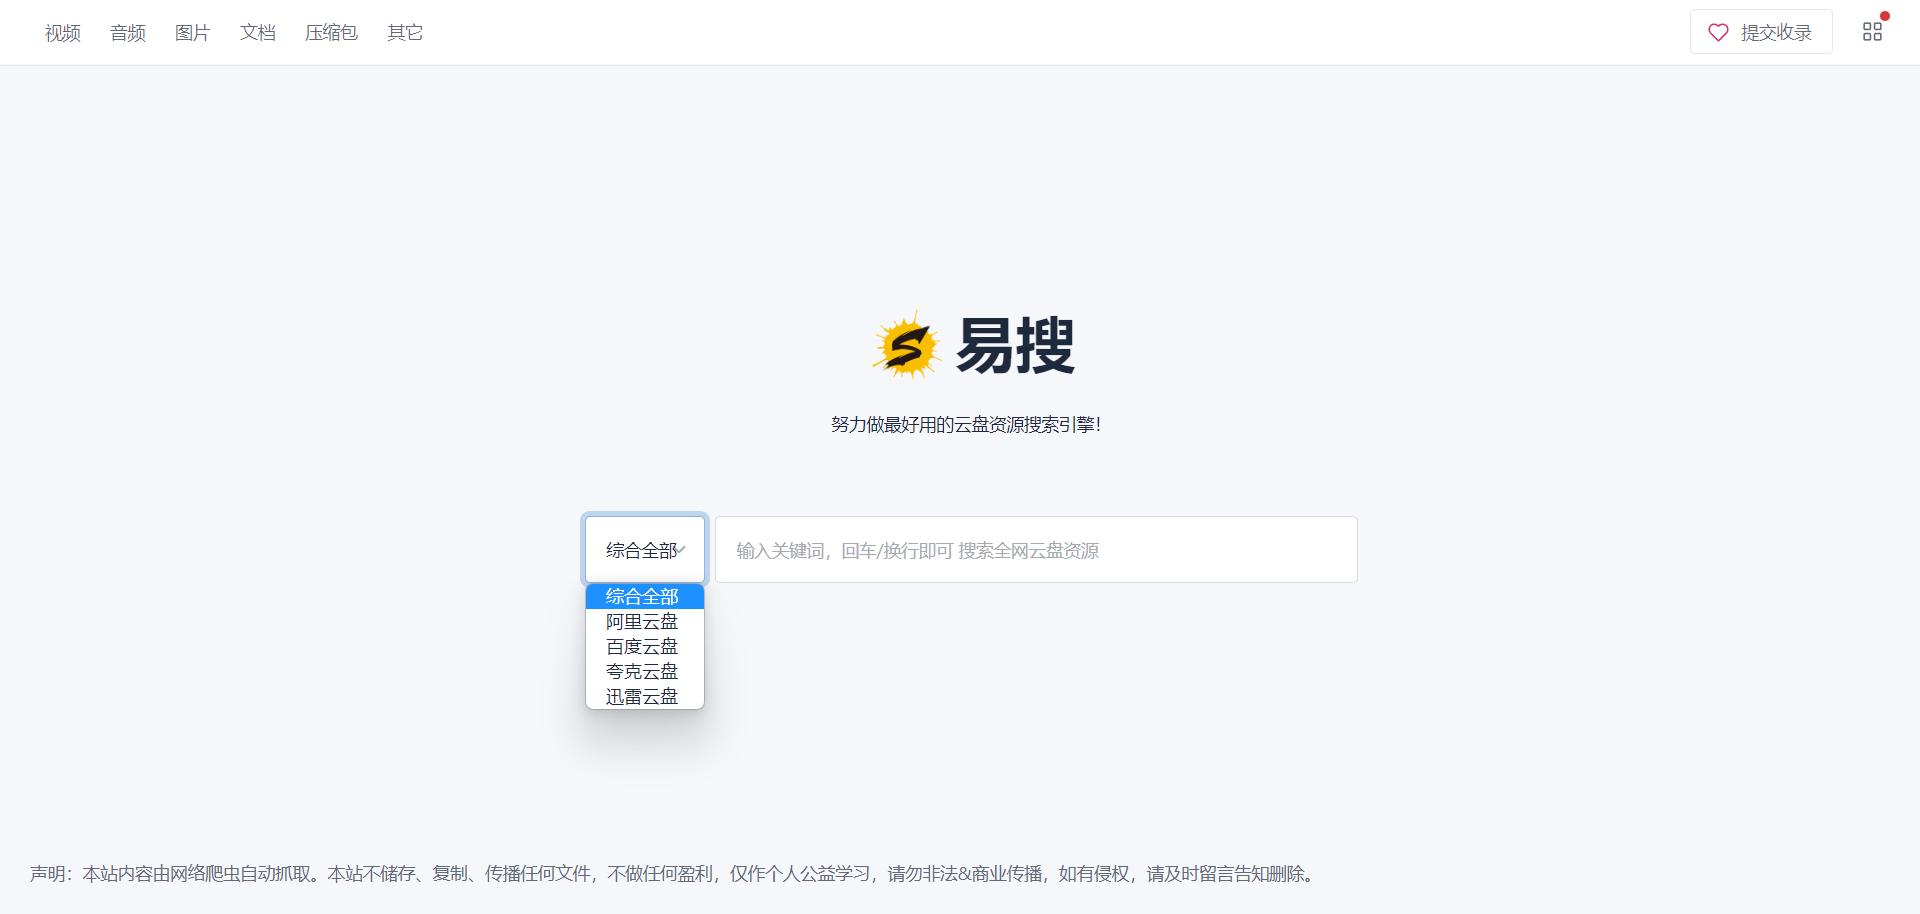Choose 夸克云盘 as the search source
Image resolution: width=1920 pixels, height=914 pixels.
[641, 671]
